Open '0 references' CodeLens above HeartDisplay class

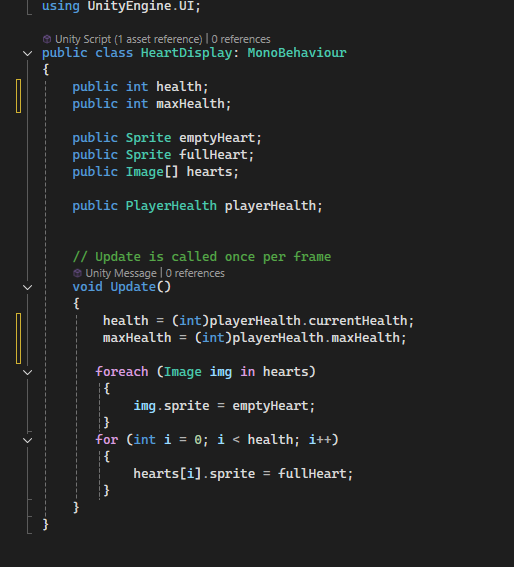coord(241,39)
